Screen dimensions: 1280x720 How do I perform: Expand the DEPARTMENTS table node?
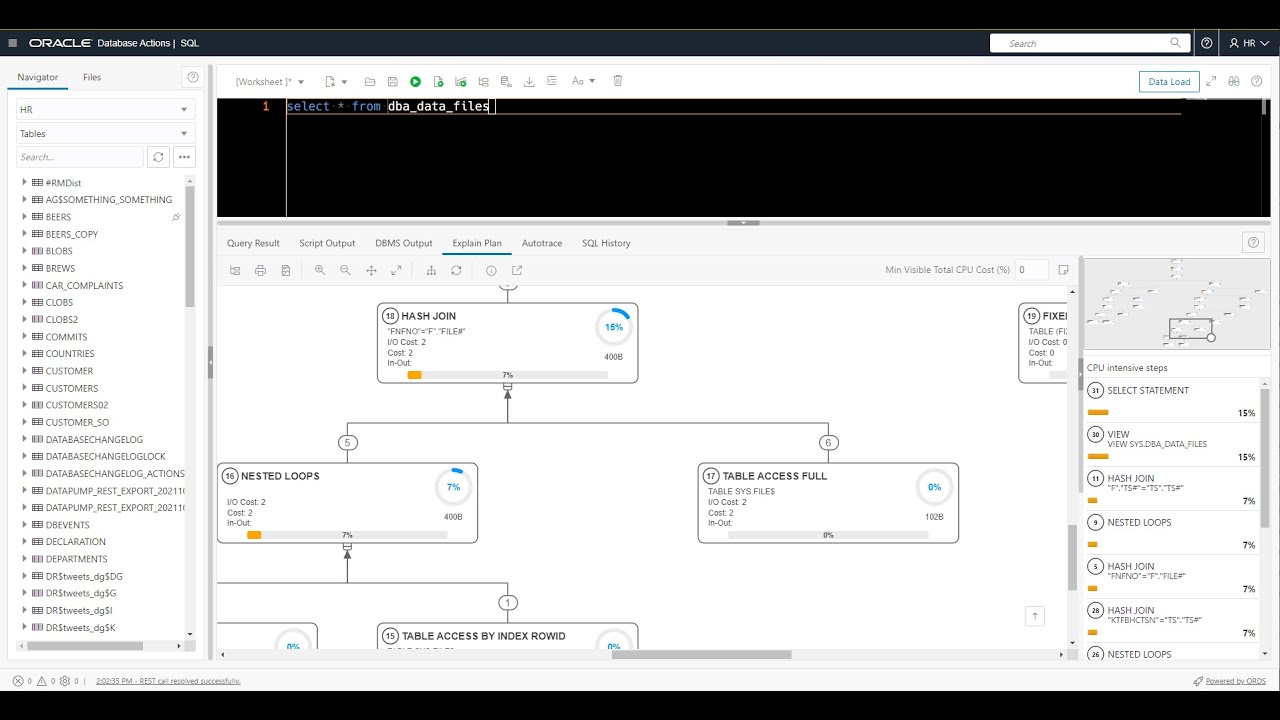[x=24, y=559]
